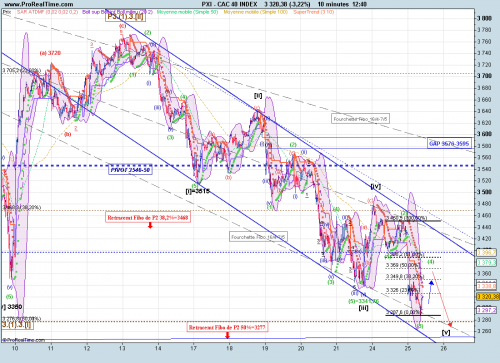This screenshot has height=363, width=500.
Task: Click the blue upward projection arrow
Action: (x=430, y=292)
